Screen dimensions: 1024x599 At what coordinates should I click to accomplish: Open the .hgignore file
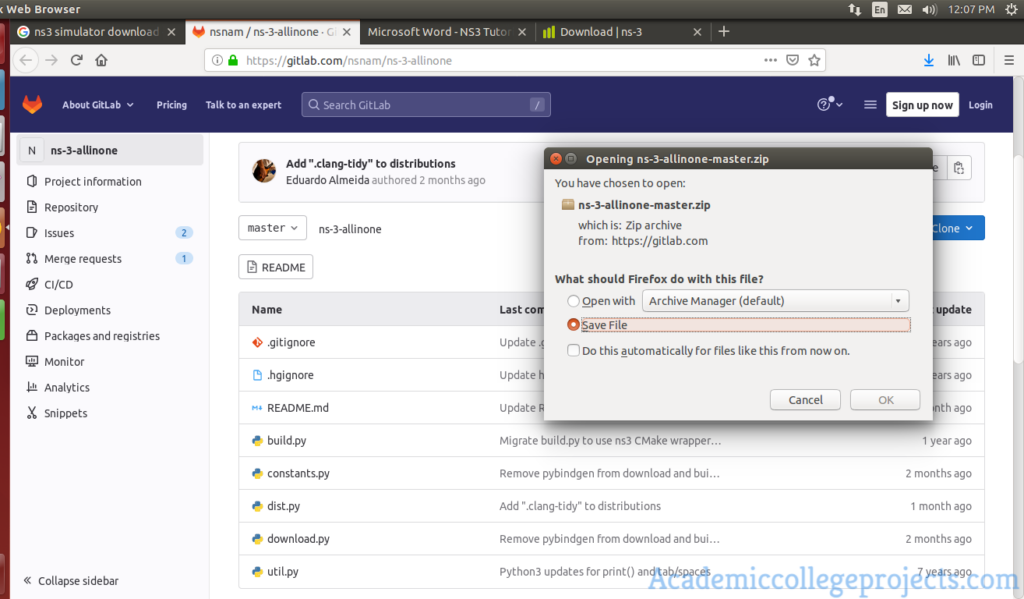coord(291,375)
